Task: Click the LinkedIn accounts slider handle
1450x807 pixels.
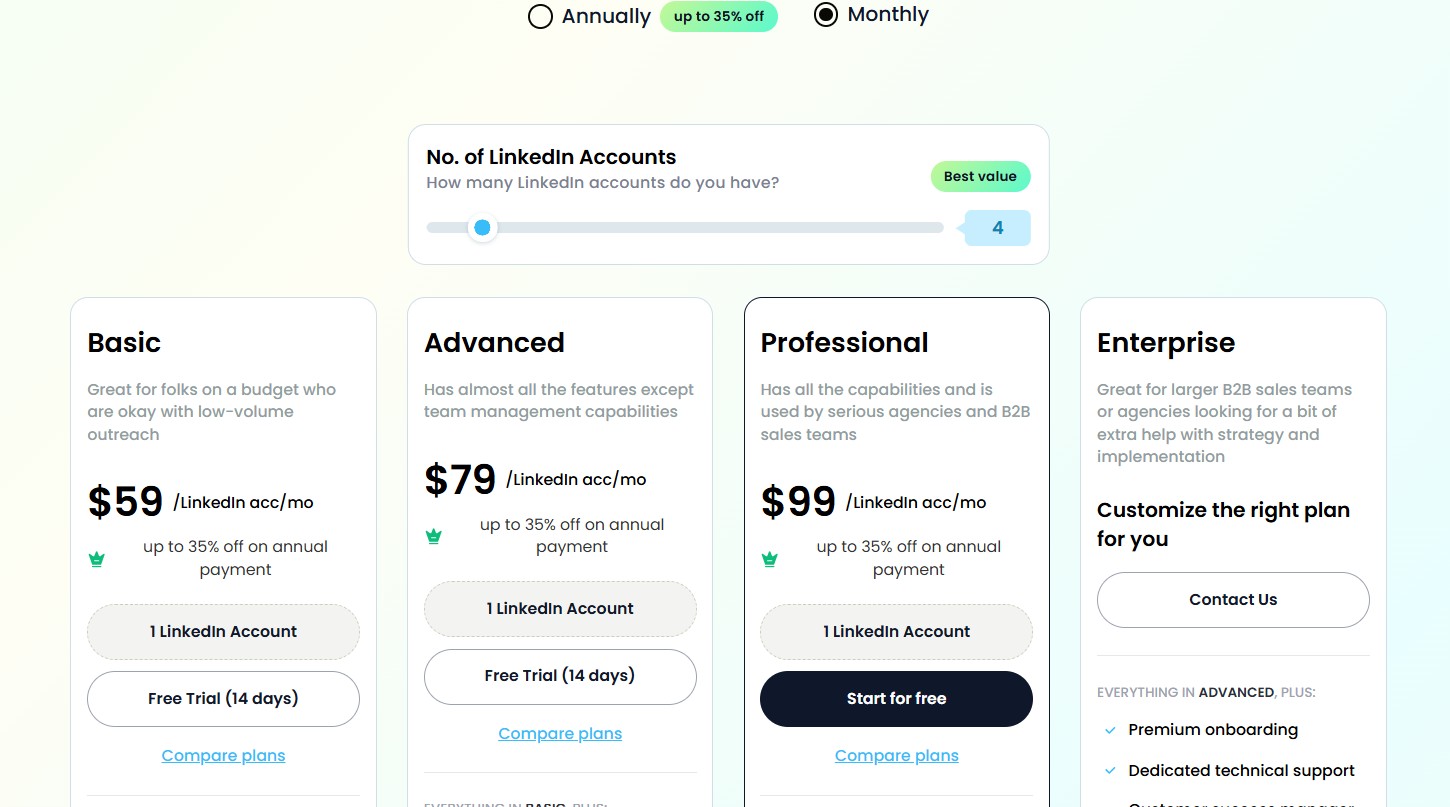Action: click(x=483, y=228)
